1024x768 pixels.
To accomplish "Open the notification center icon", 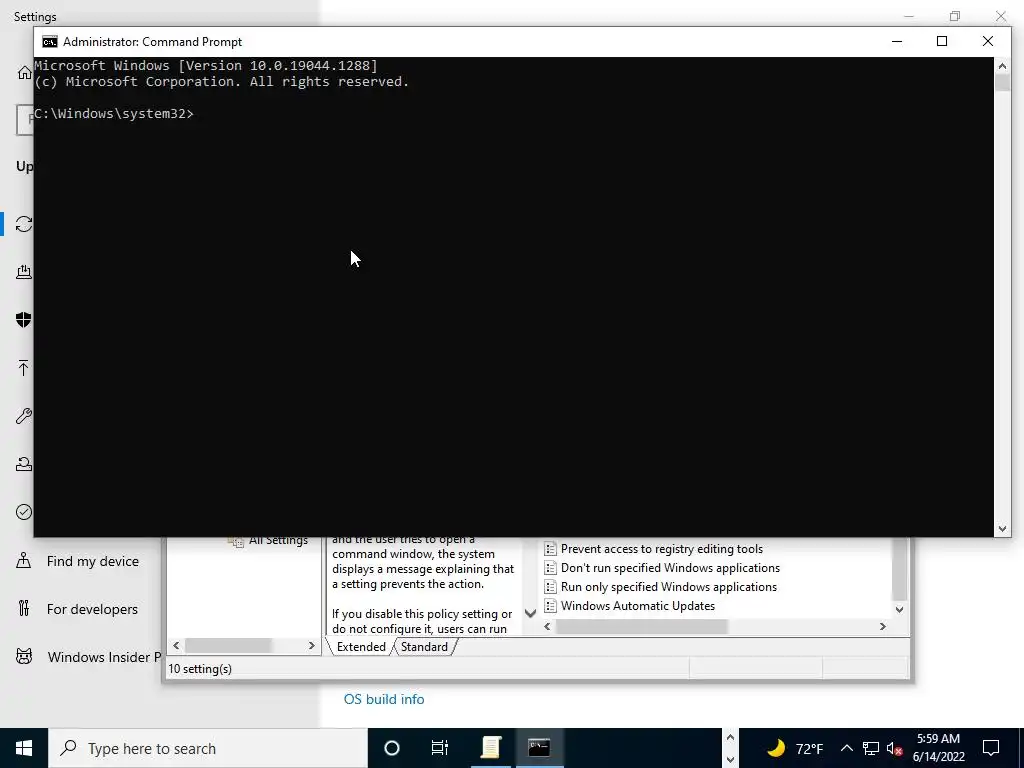I will pos(991,748).
